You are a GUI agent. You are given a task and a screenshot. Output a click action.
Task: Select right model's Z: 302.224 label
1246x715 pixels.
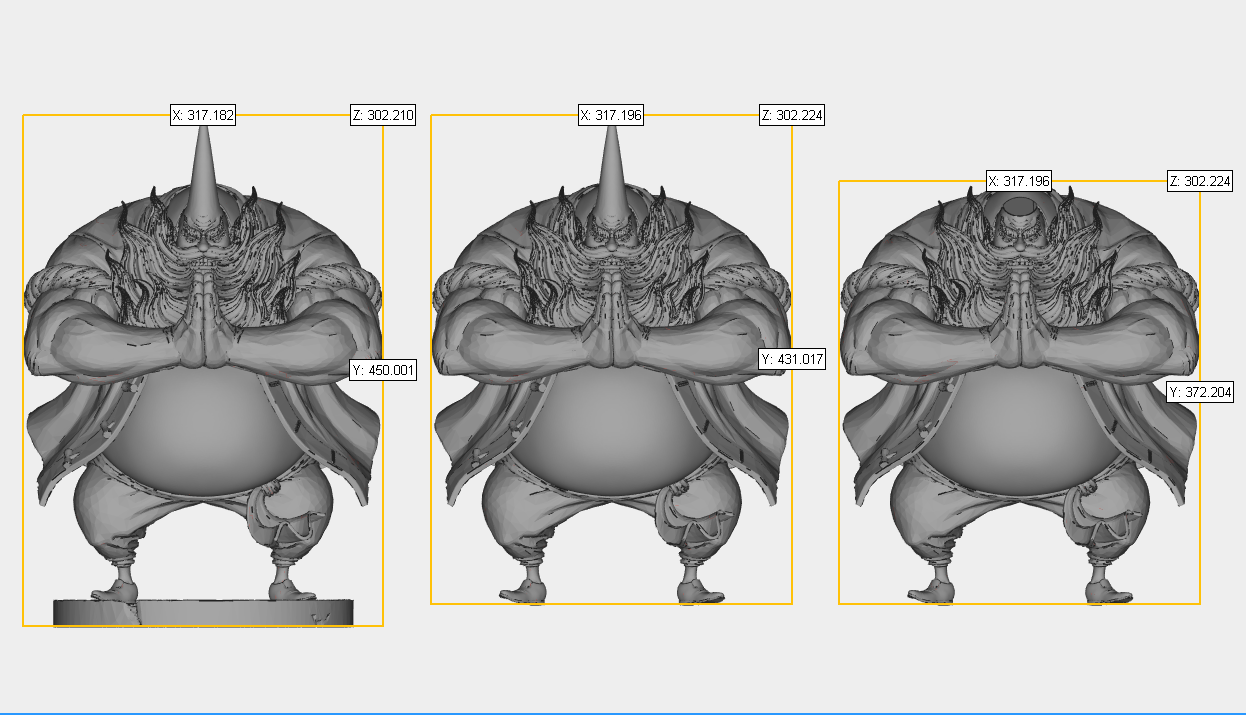click(x=1200, y=181)
